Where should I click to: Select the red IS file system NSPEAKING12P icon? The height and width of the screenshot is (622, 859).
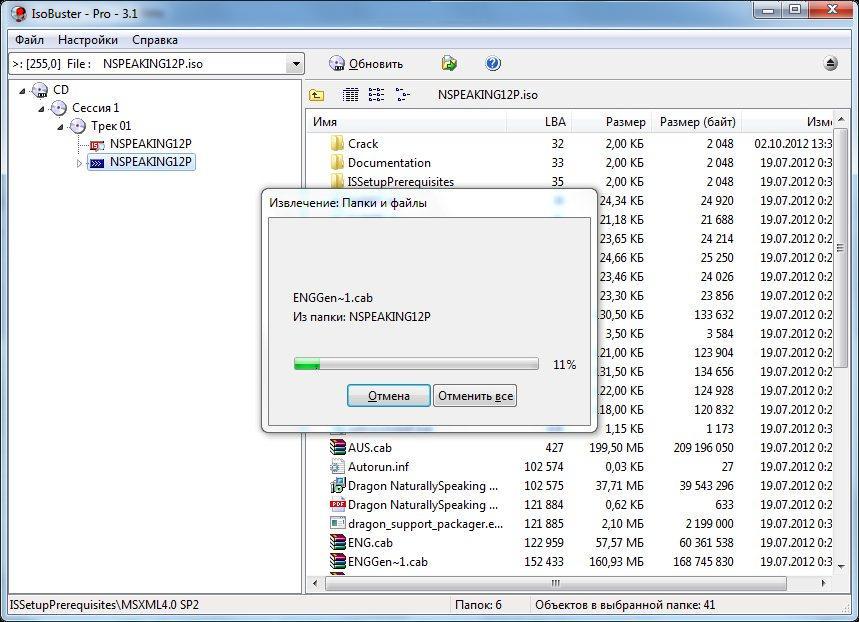[x=97, y=144]
